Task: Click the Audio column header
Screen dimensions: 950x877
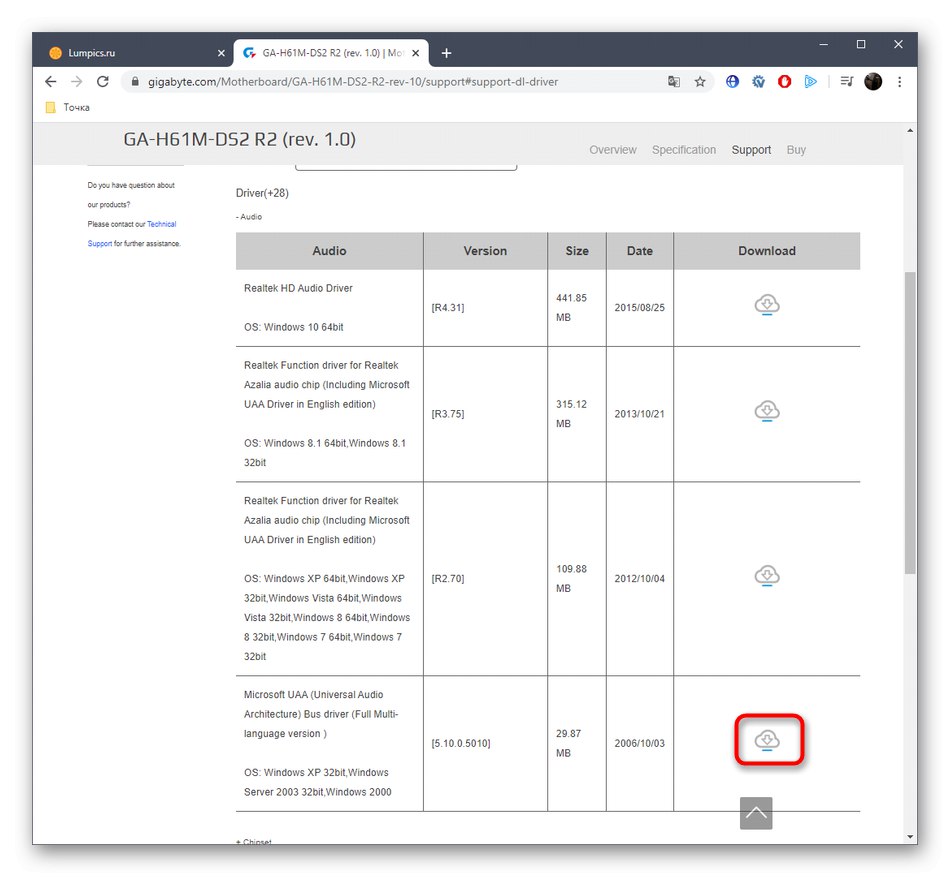Action: (329, 251)
